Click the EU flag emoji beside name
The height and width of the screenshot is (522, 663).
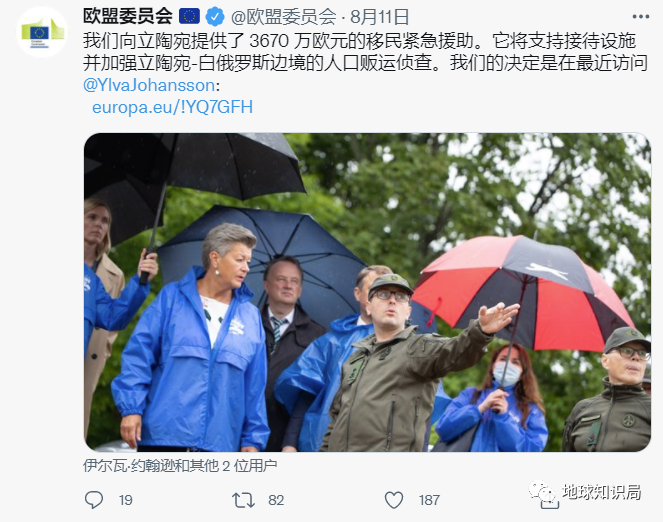tap(189, 16)
